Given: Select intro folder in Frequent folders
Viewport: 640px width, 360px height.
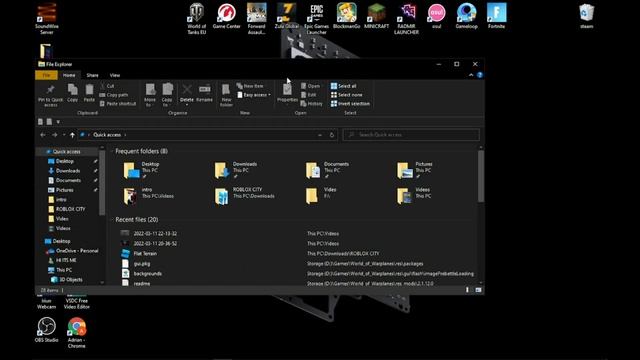Looking at the screenshot, I should 149,196.
